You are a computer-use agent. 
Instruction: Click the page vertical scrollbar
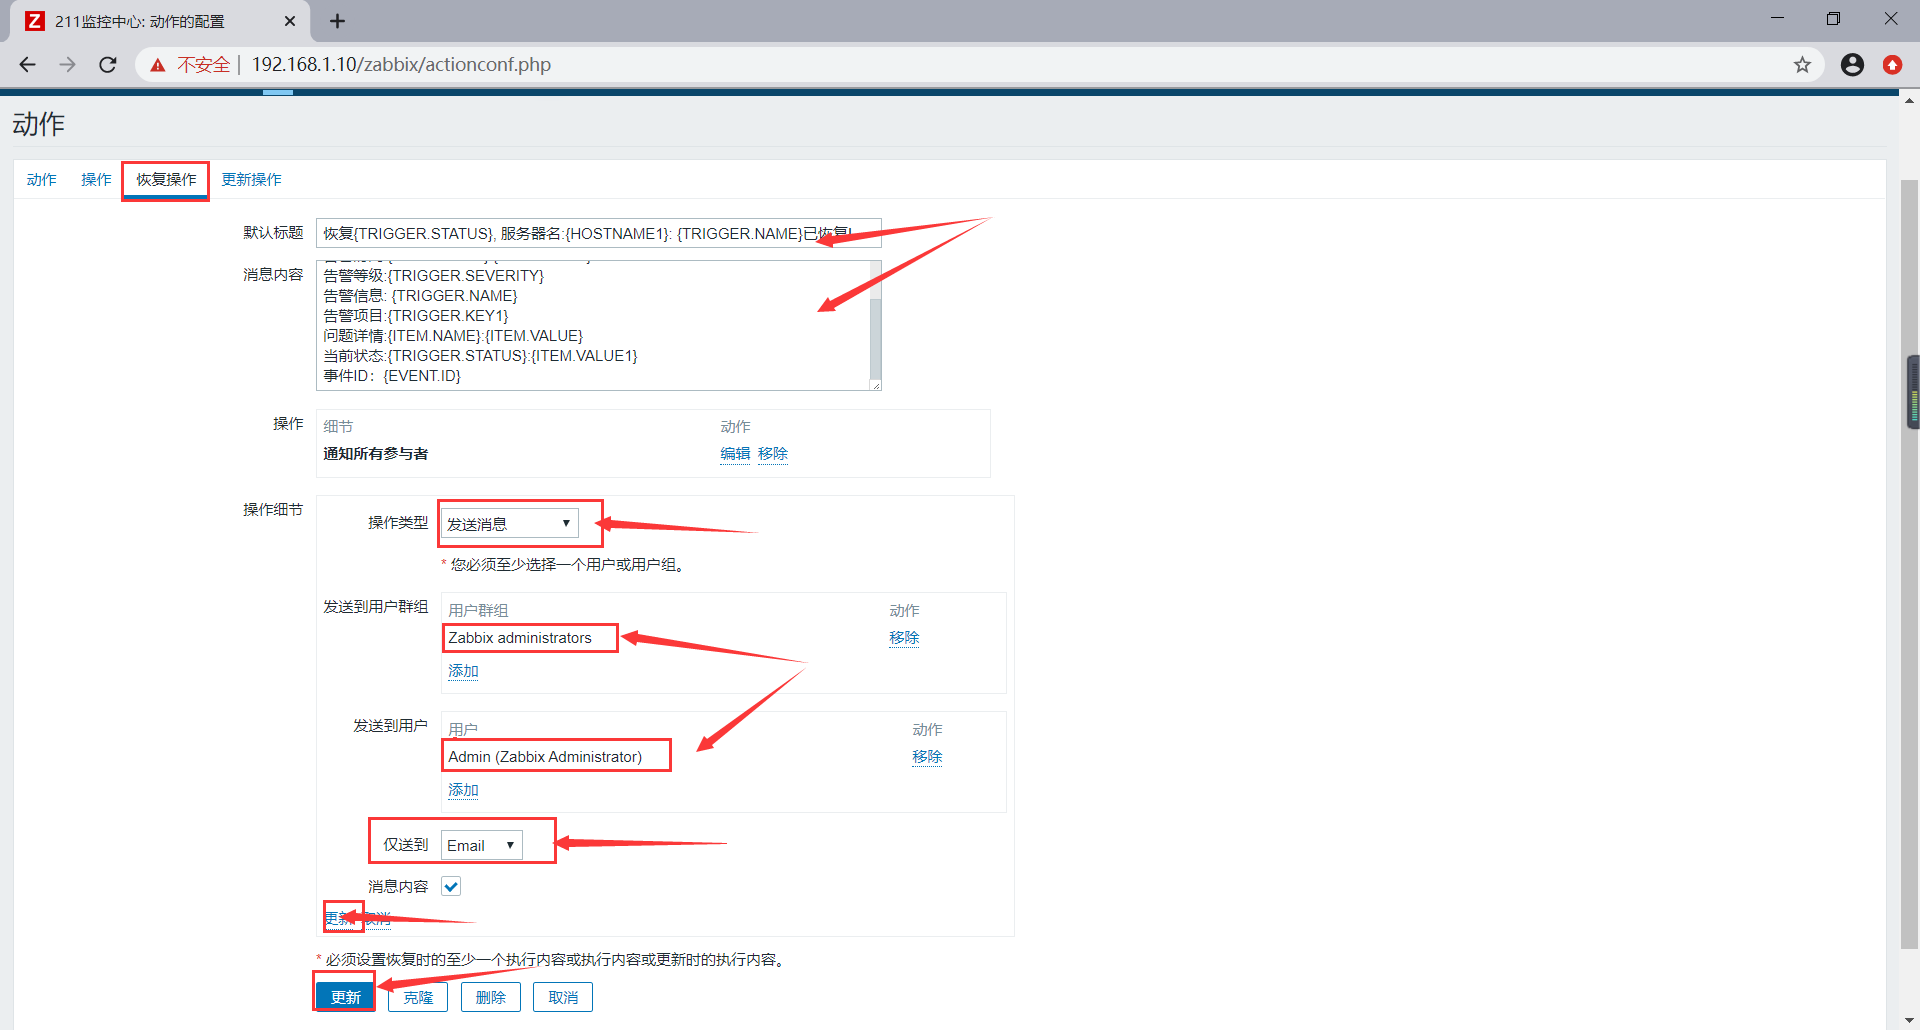click(x=1909, y=563)
